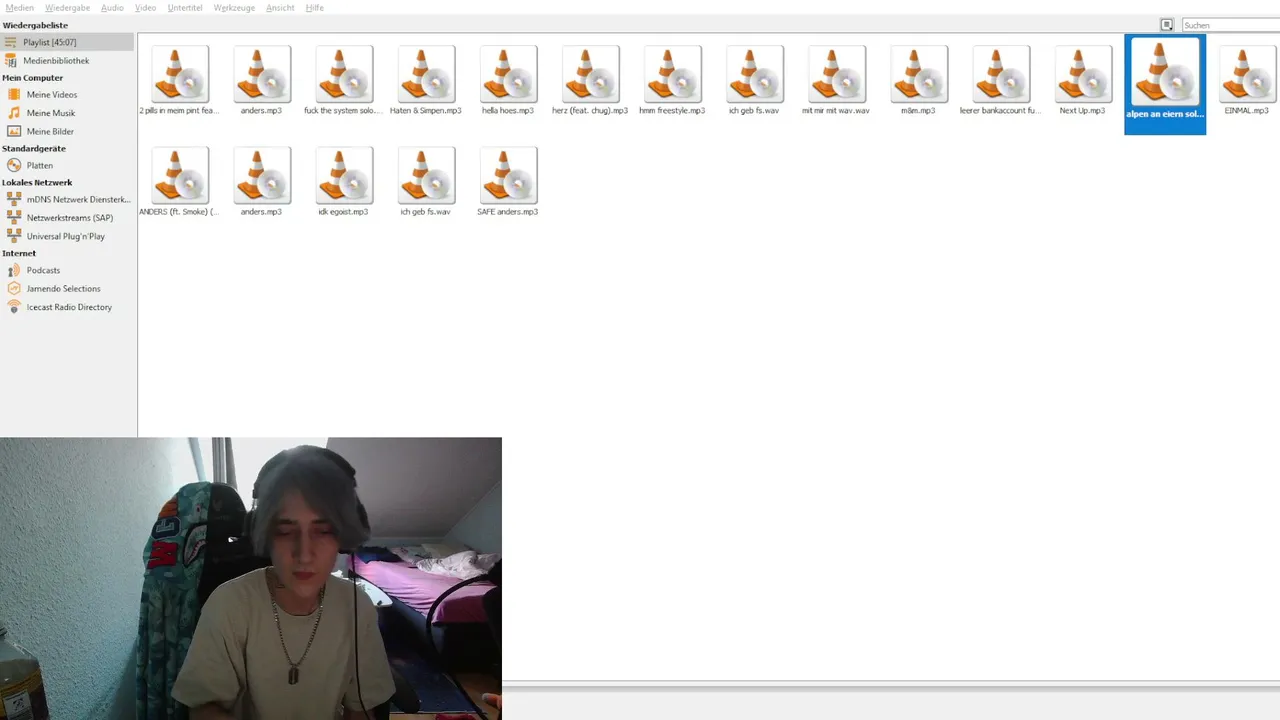Open the Werkzeuge menu
The height and width of the screenshot is (720, 1280).
pos(235,8)
